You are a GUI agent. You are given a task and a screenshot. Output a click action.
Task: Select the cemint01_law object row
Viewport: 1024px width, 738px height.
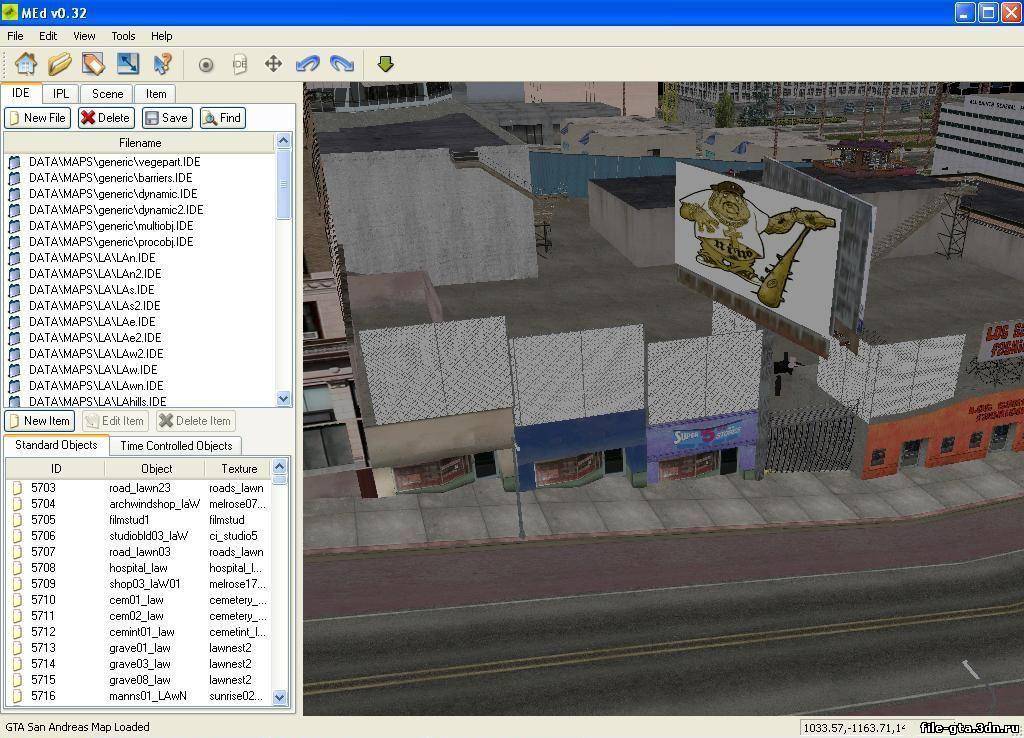pyautogui.click(x=139, y=632)
